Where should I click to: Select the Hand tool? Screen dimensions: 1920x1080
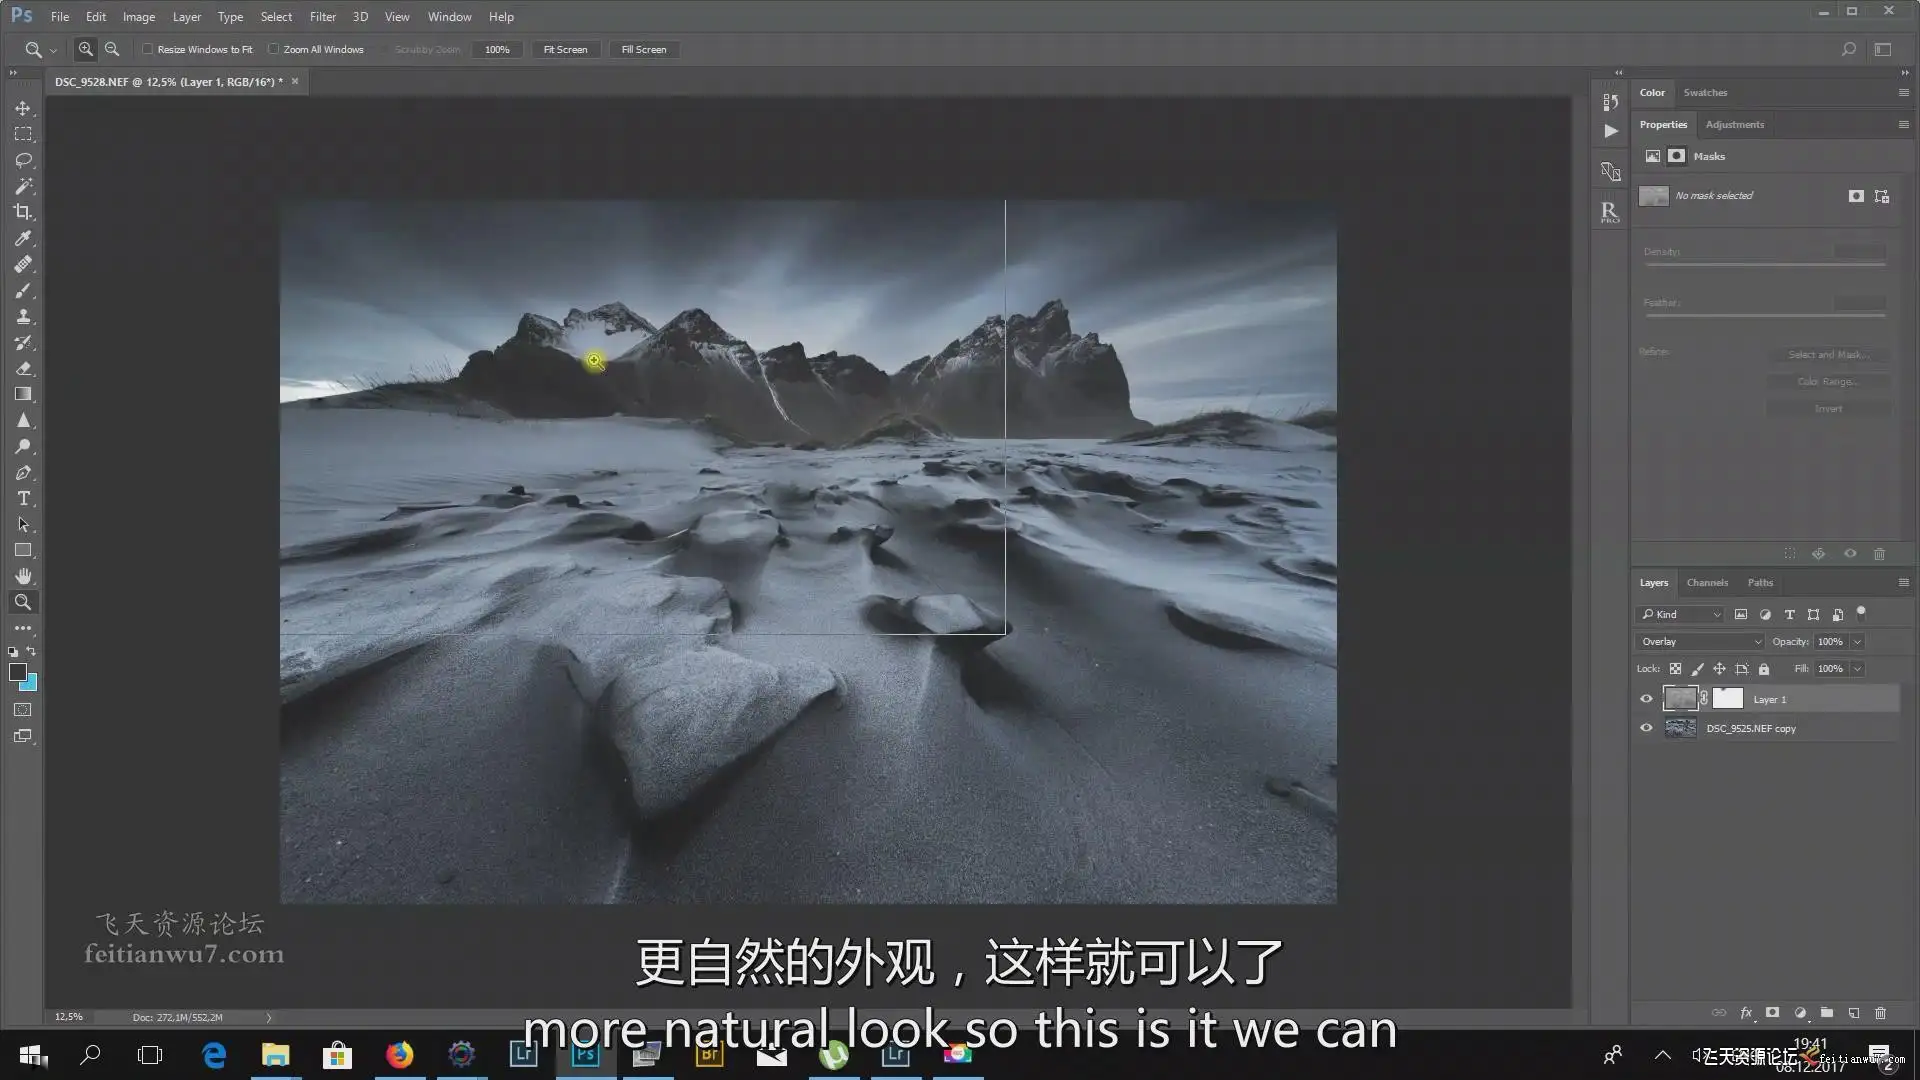pyautogui.click(x=23, y=576)
